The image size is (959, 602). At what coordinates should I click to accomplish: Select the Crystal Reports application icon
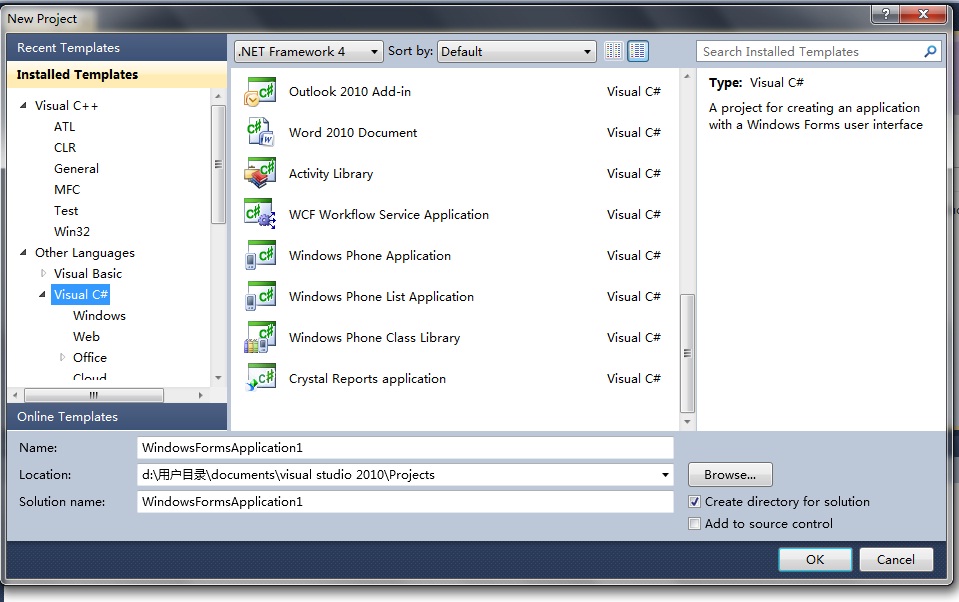[x=260, y=379]
